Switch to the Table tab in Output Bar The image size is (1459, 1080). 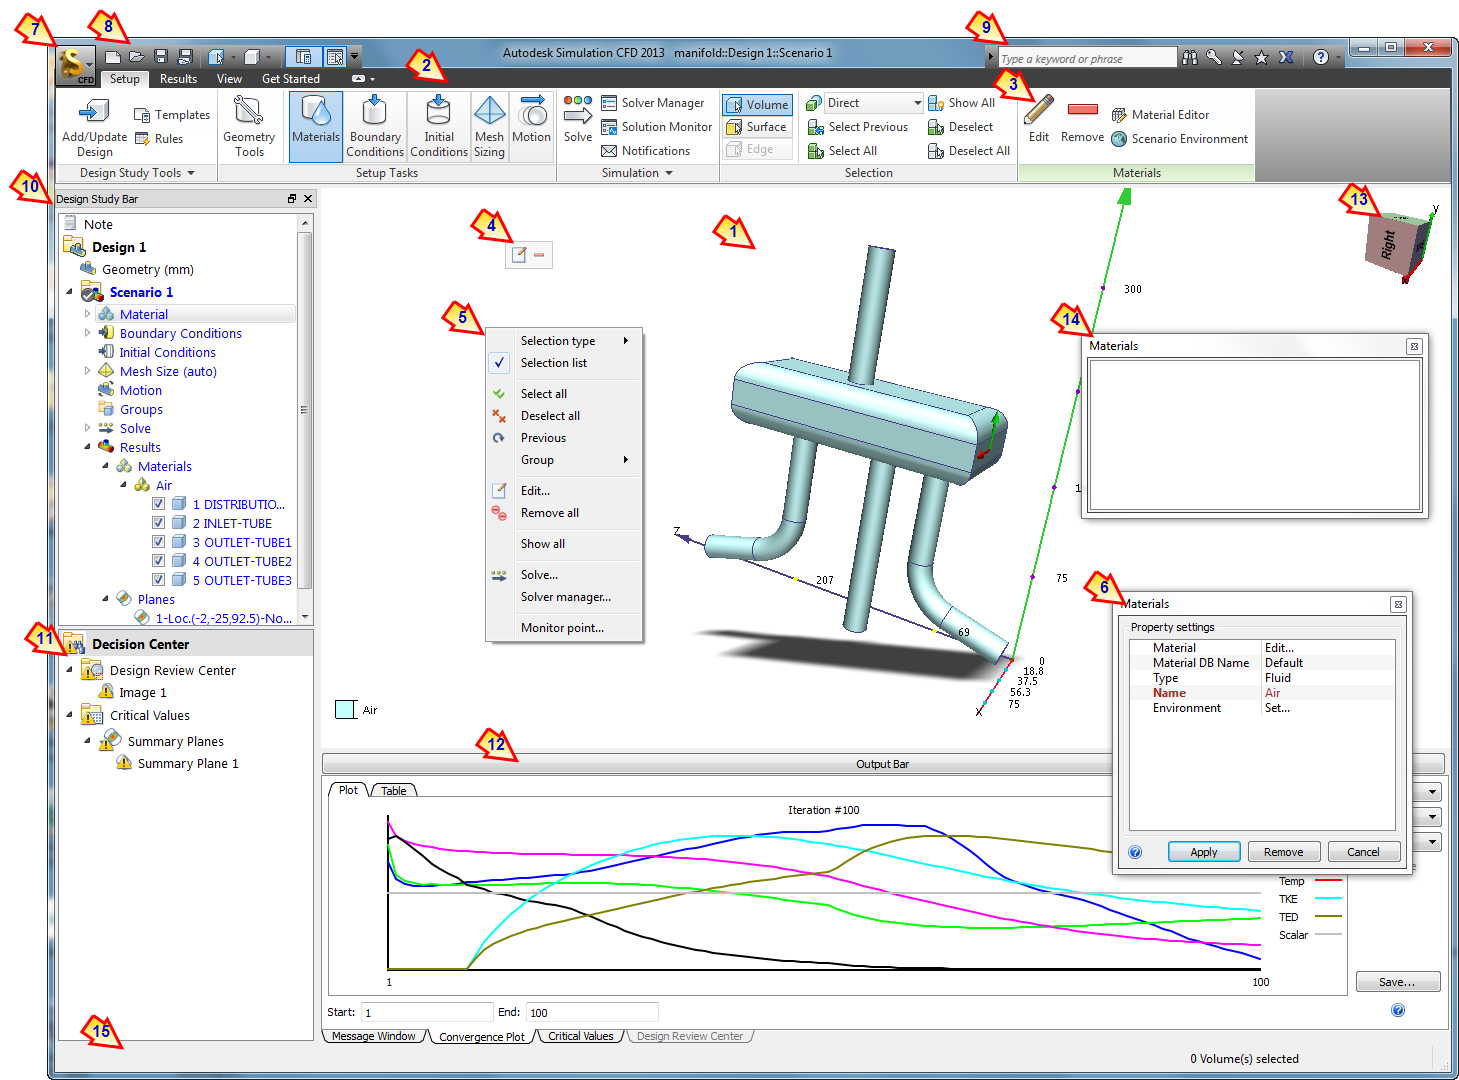[x=394, y=791]
